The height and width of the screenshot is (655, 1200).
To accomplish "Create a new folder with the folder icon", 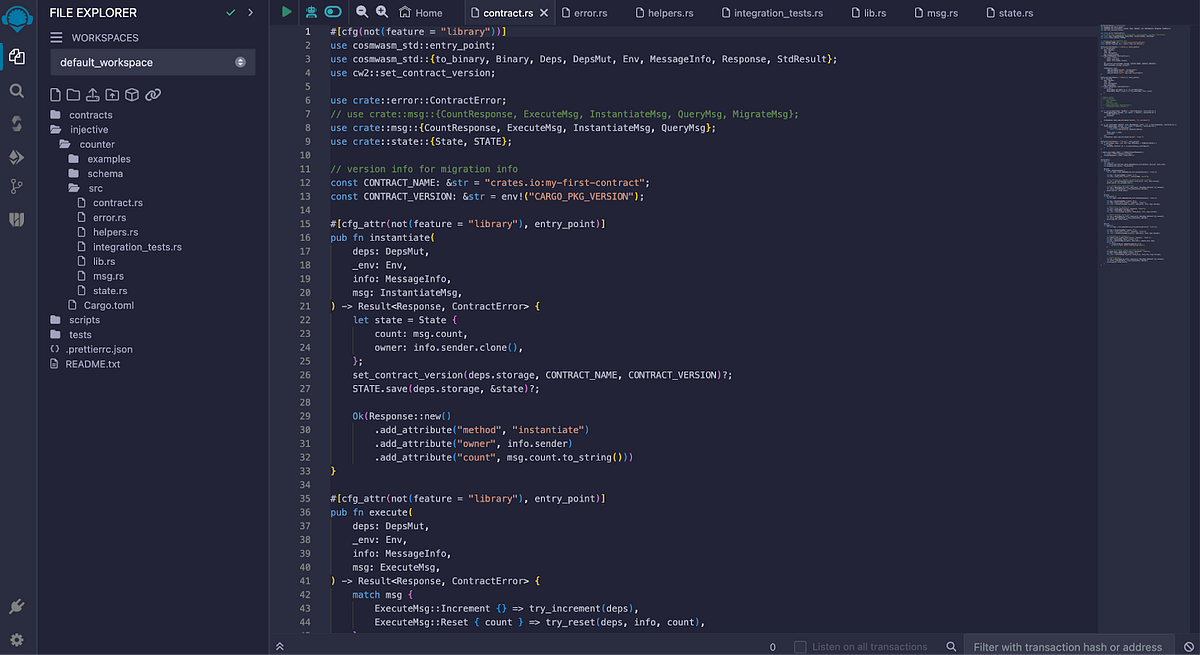I will tap(74, 93).
